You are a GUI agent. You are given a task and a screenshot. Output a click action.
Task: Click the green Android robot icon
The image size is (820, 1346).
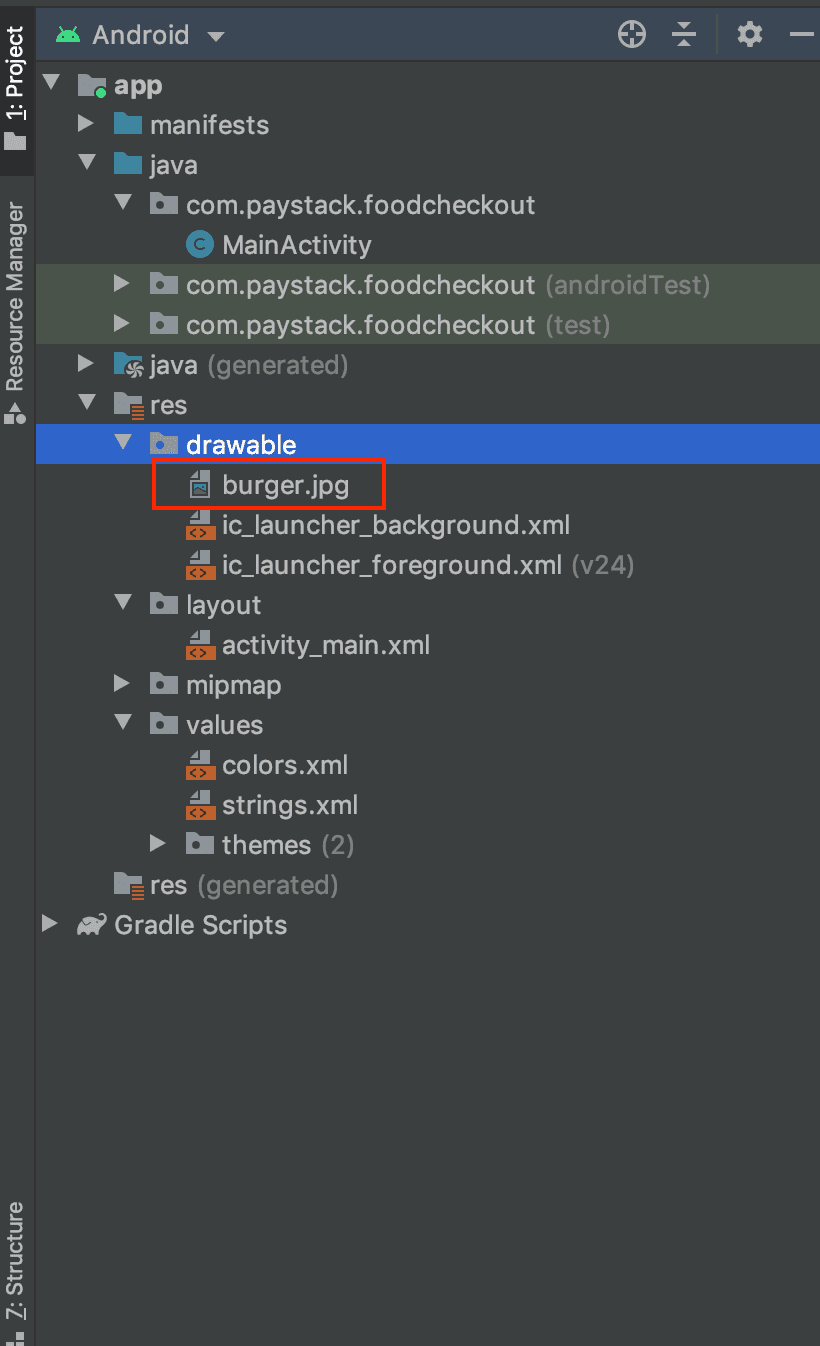coord(68,35)
